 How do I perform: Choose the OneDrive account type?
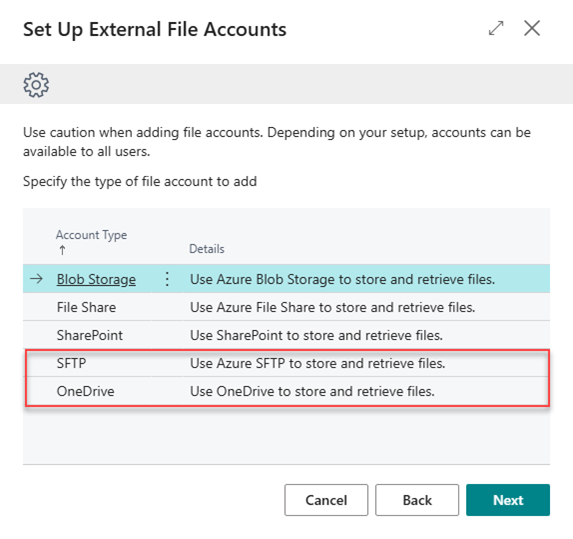[x=86, y=391]
